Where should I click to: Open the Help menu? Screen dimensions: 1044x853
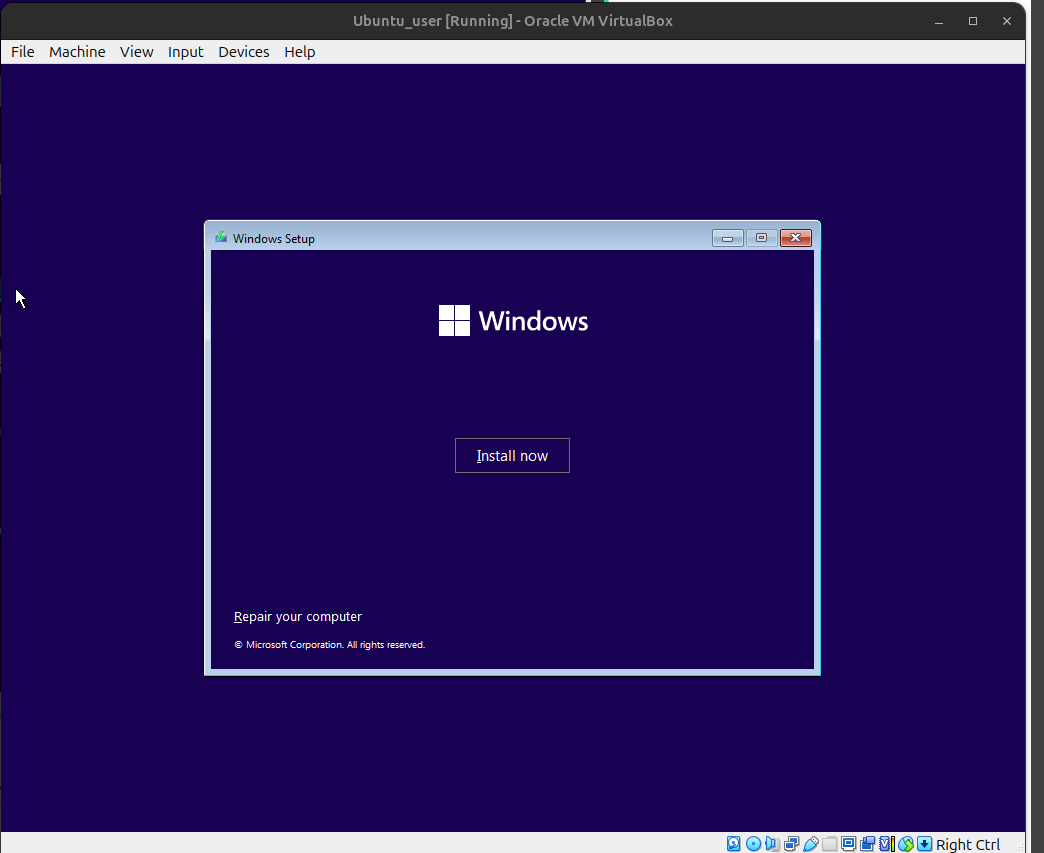(x=300, y=52)
